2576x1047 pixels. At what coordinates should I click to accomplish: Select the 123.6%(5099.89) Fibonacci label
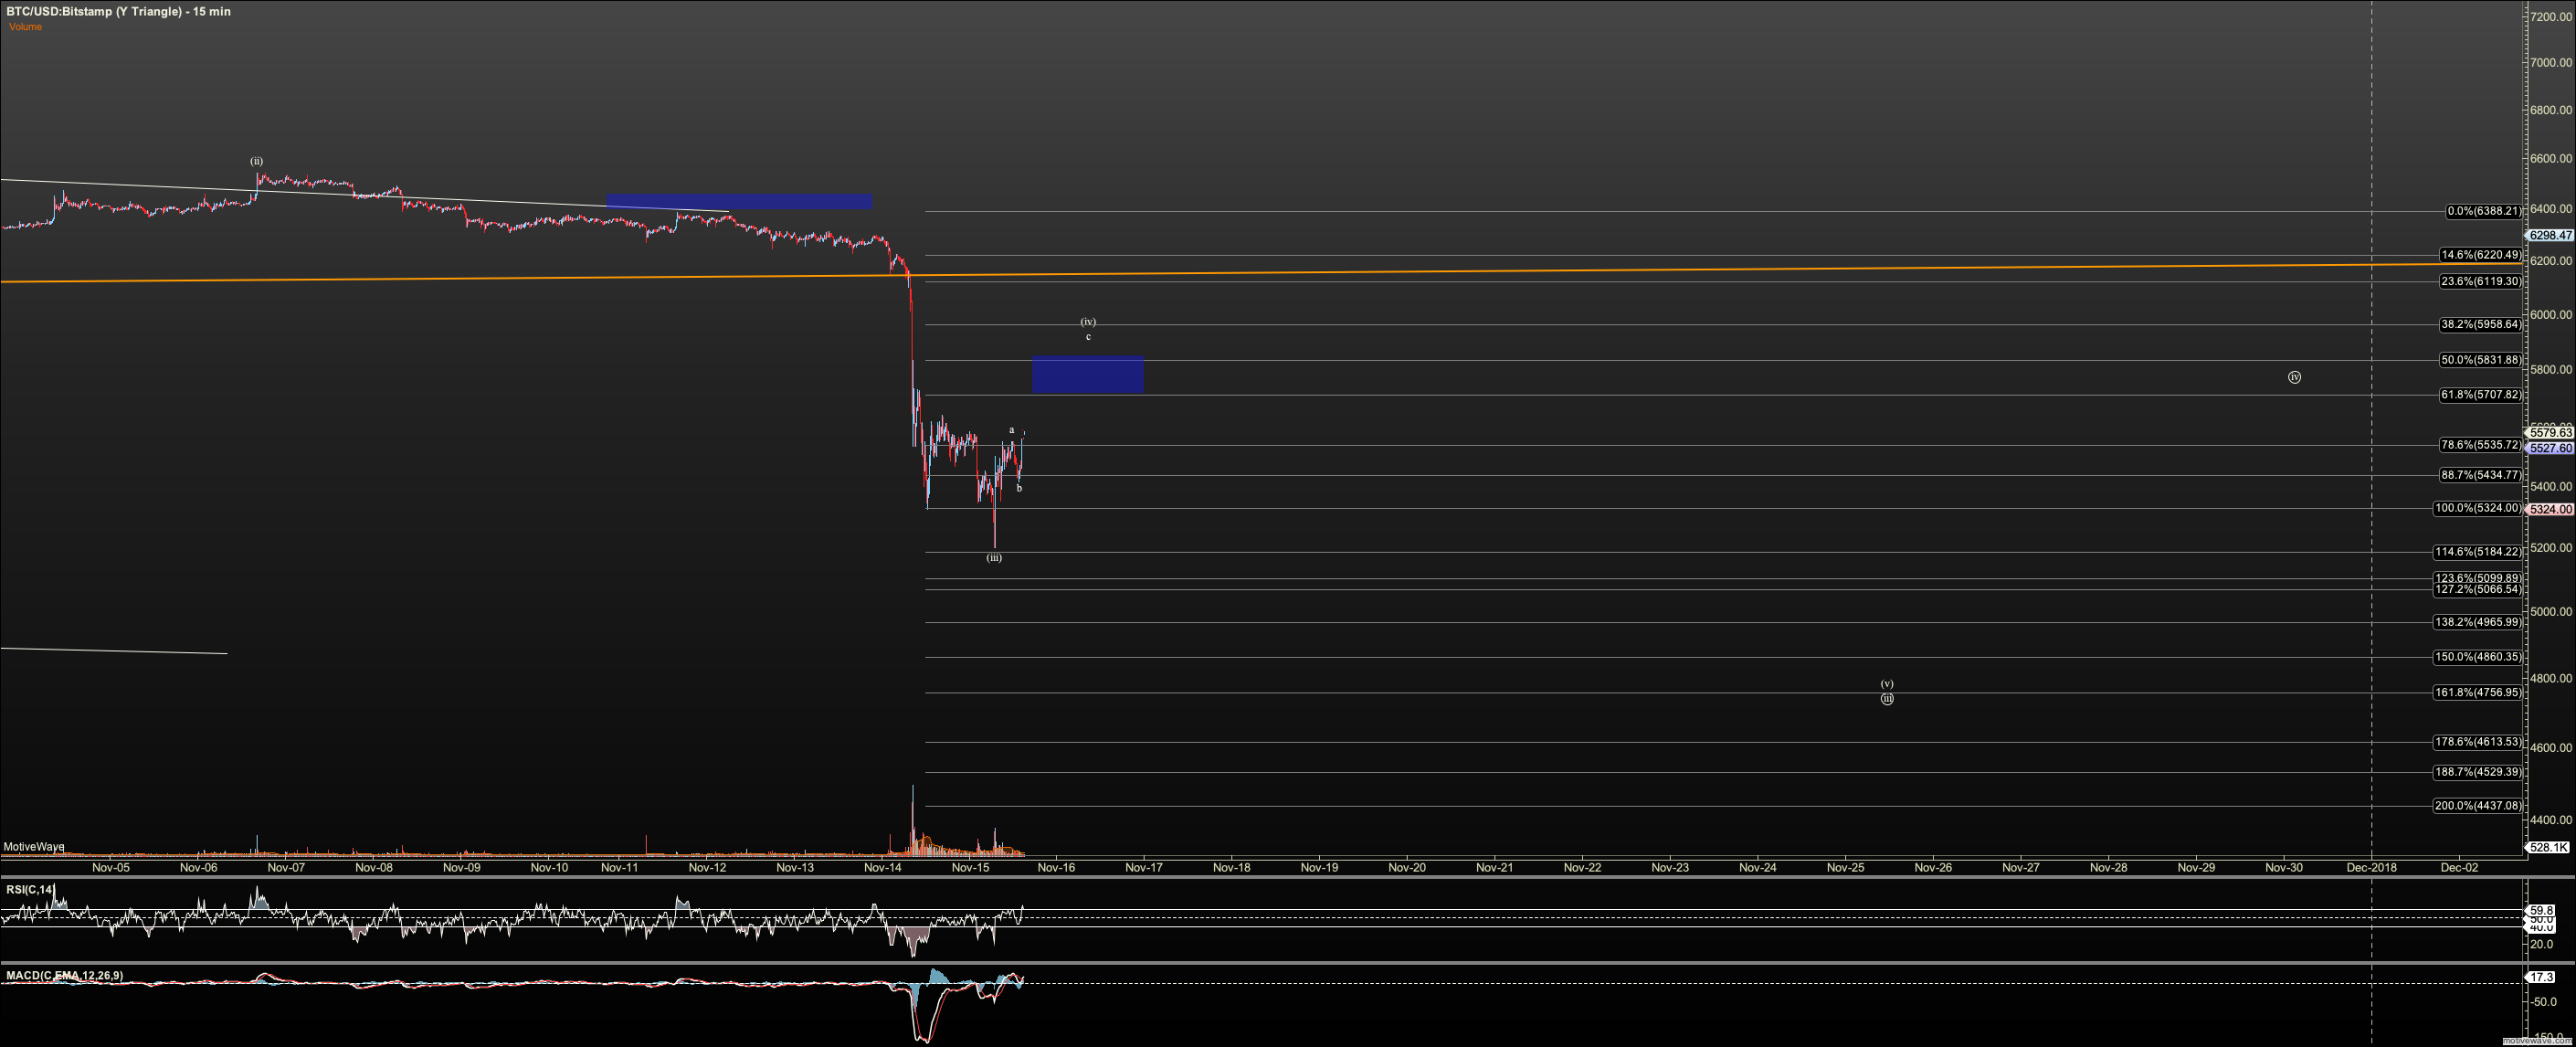[2477, 578]
